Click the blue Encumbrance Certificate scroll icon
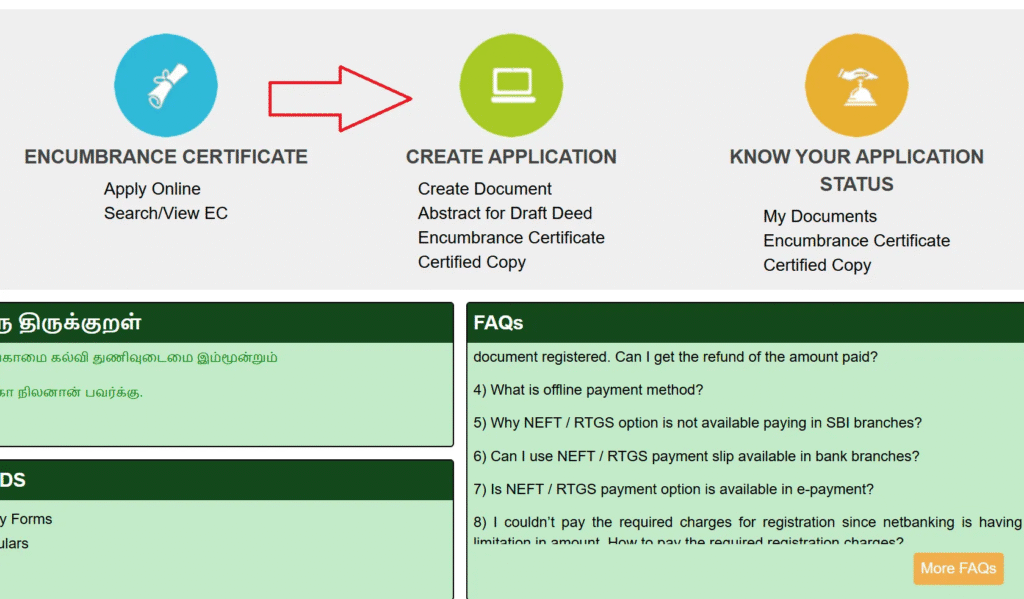This screenshot has width=1024, height=599. tap(166, 86)
